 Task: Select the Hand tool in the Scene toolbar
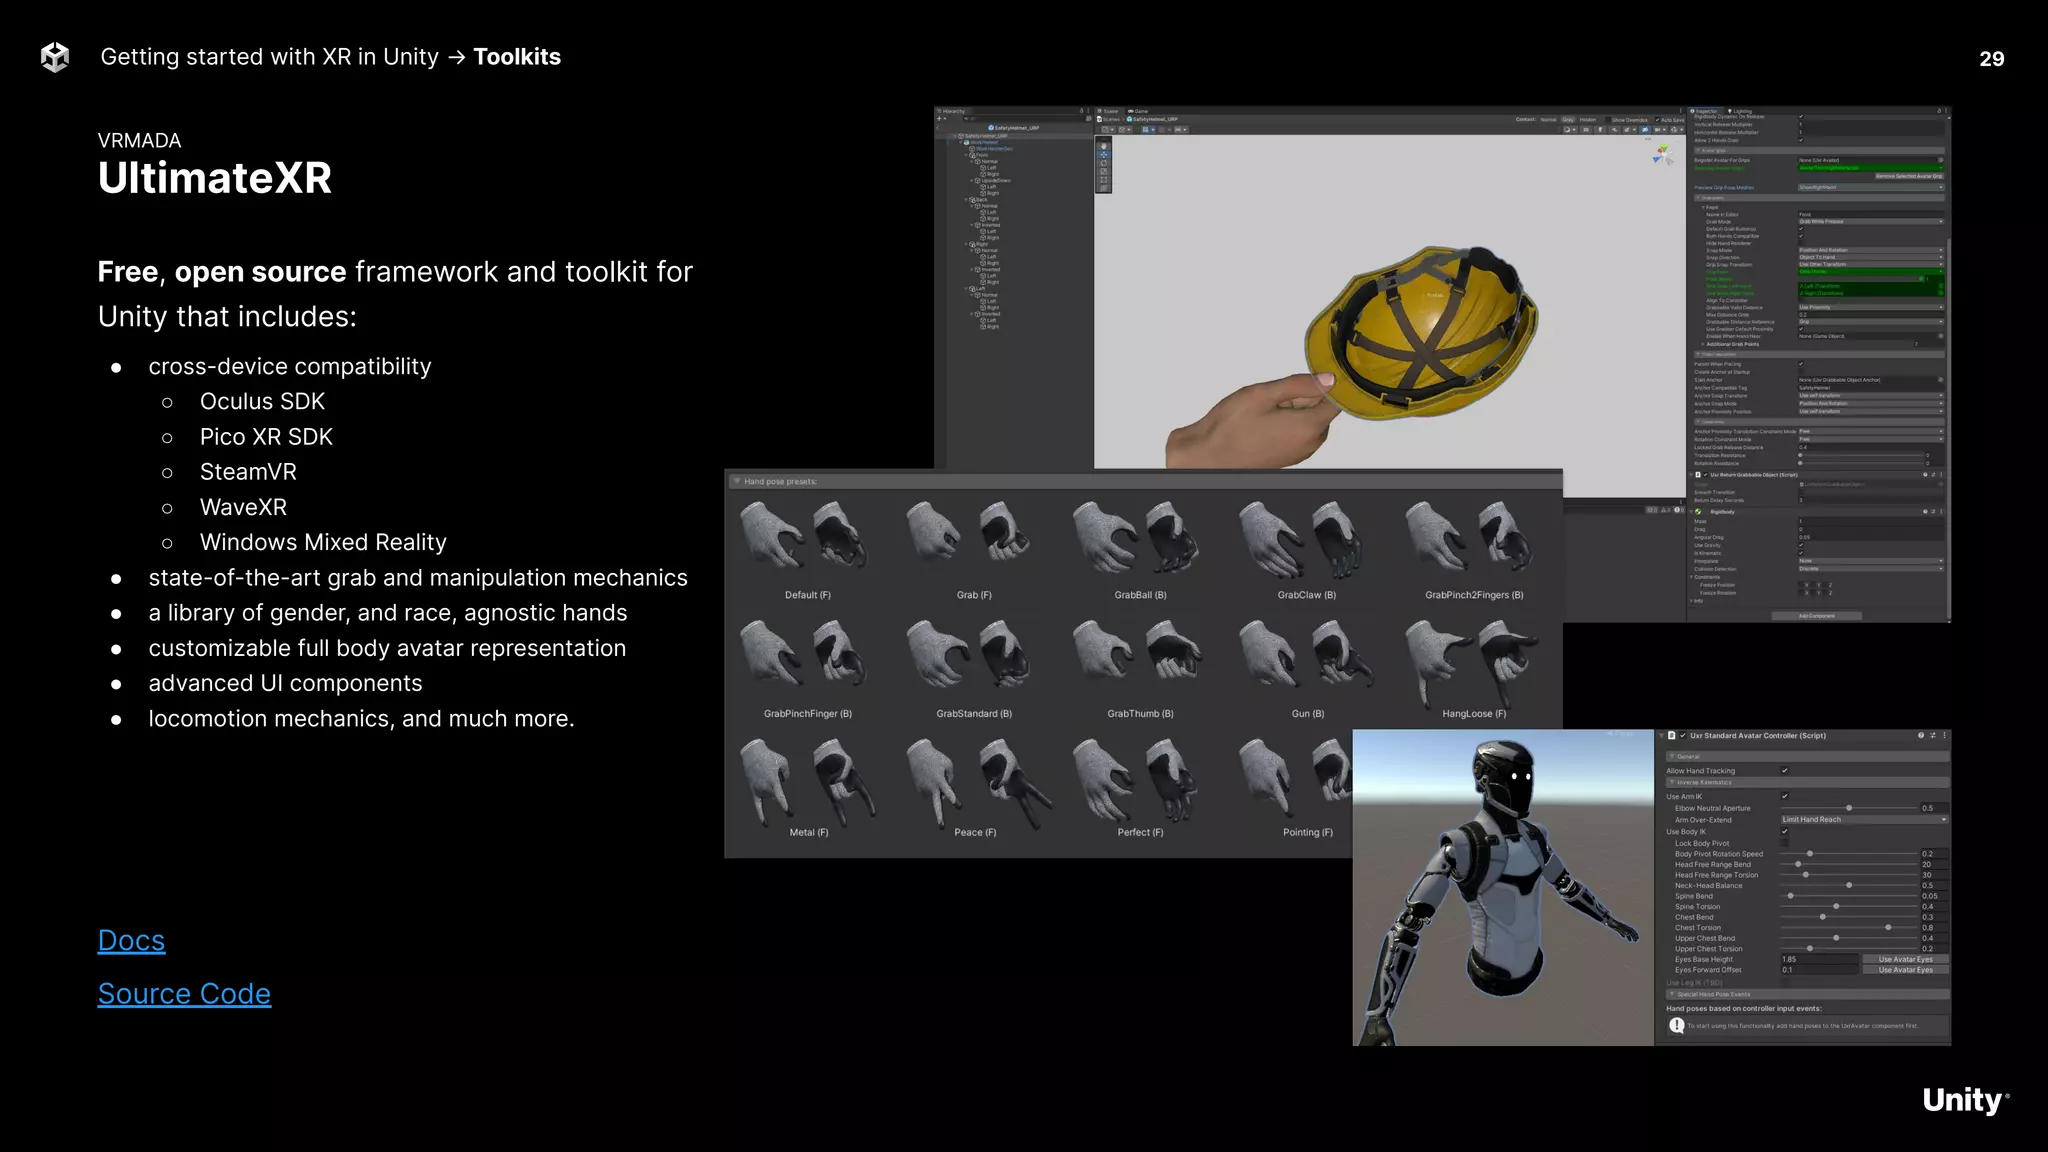pyautogui.click(x=1103, y=146)
